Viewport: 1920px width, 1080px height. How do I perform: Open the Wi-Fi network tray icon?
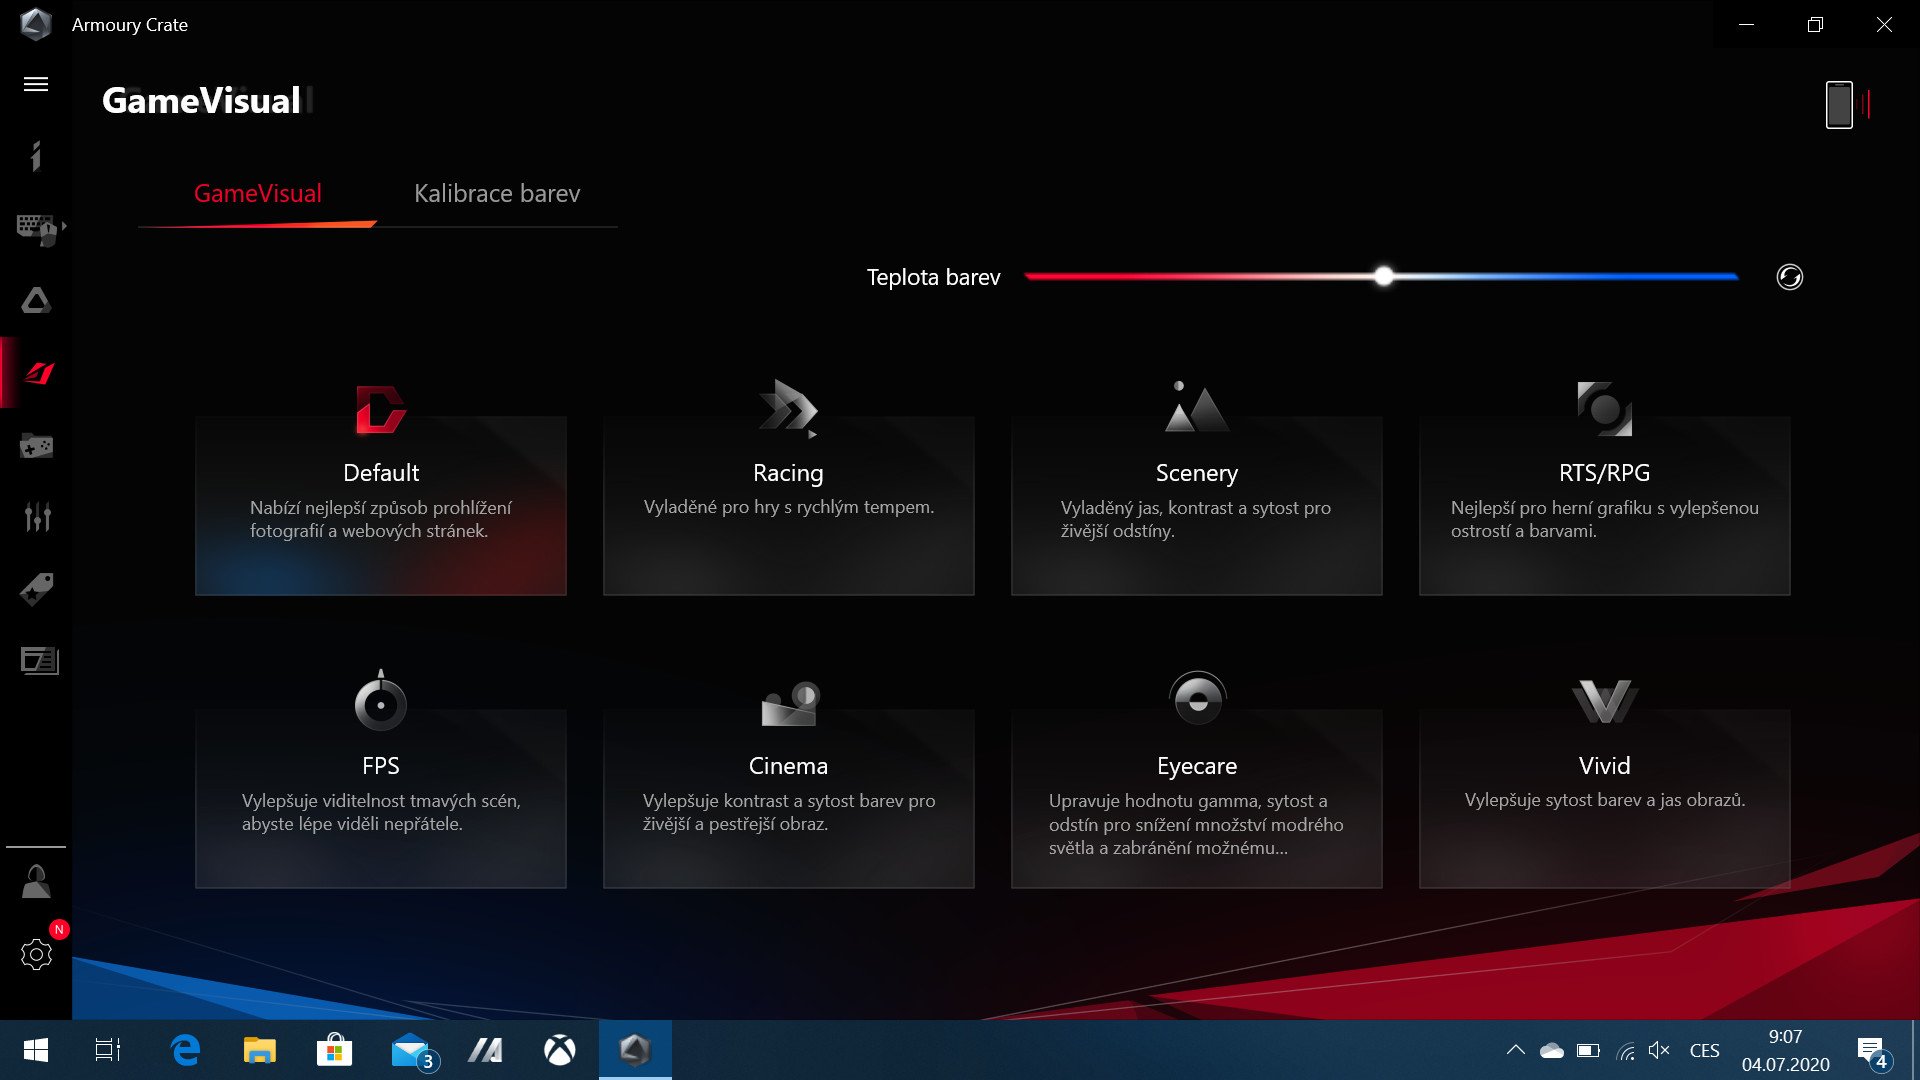[x=1626, y=1050]
